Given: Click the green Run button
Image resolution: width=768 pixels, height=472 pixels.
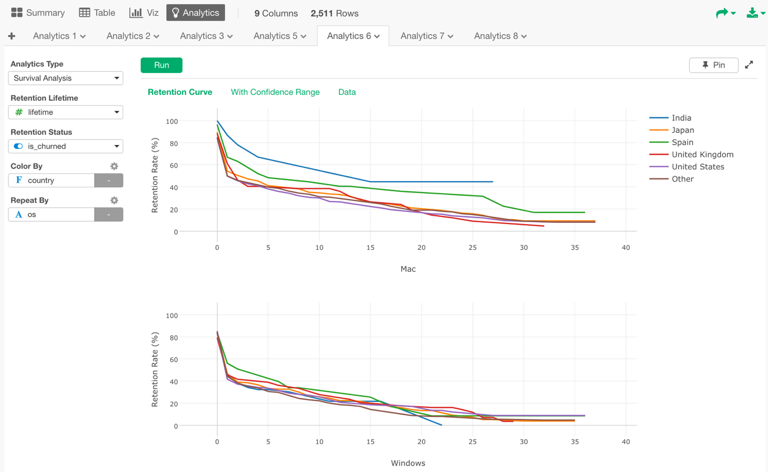Looking at the screenshot, I should pyautogui.click(x=161, y=65).
